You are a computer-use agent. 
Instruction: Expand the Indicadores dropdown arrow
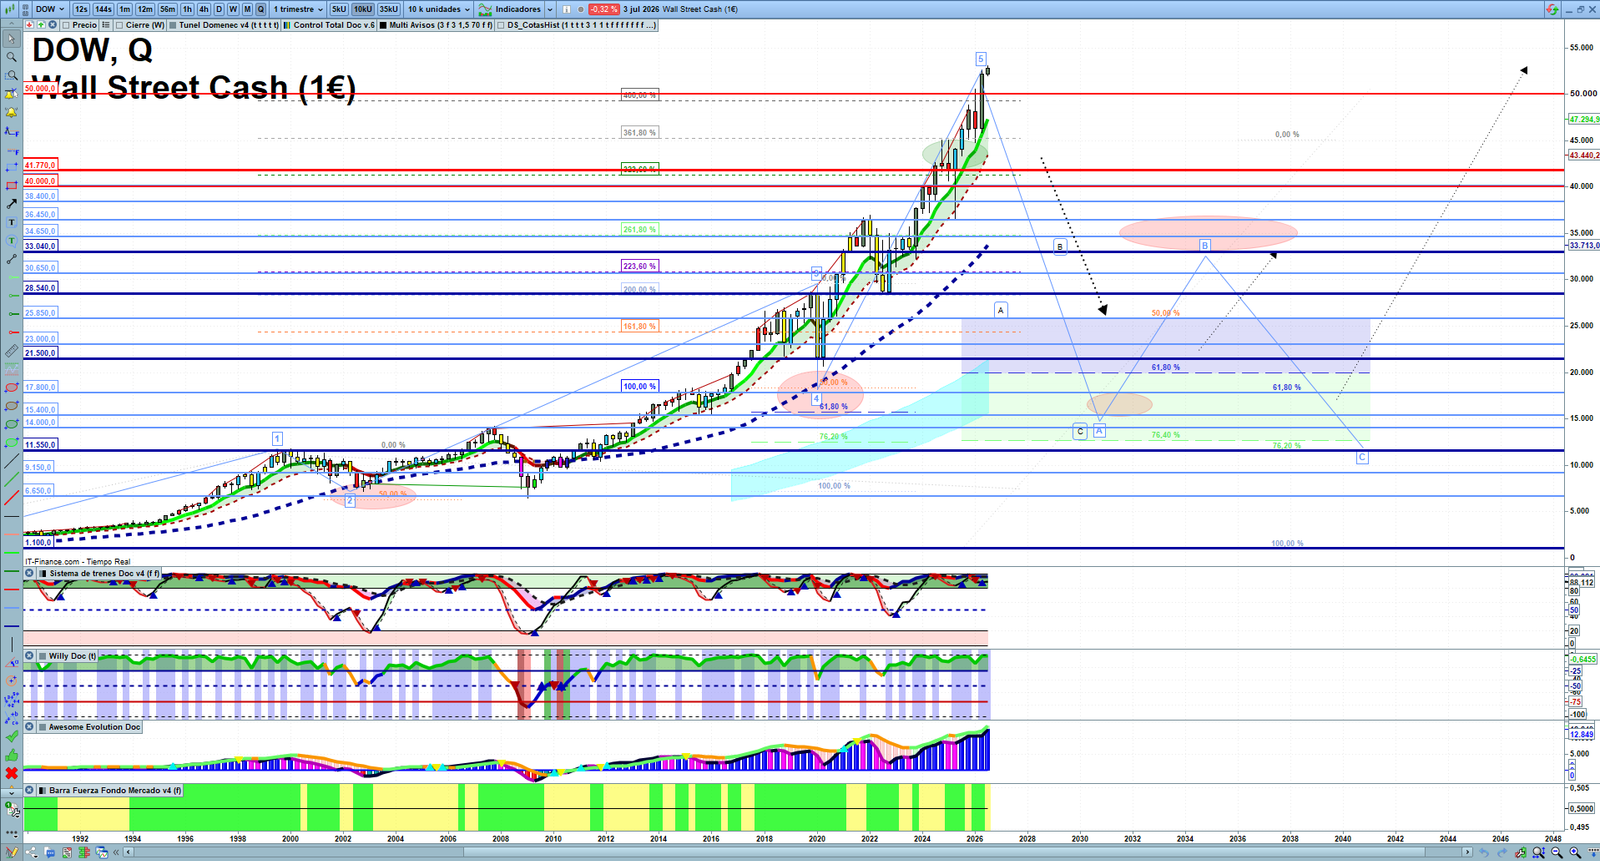(550, 9)
